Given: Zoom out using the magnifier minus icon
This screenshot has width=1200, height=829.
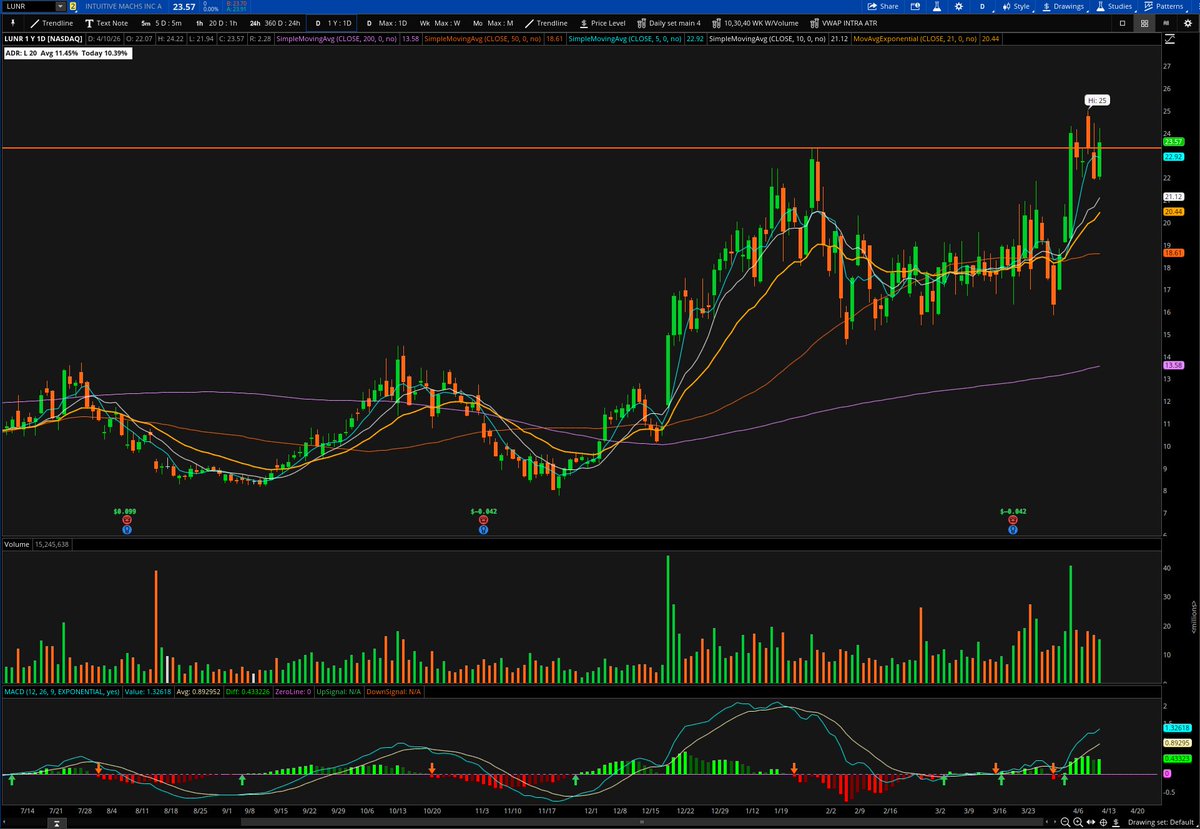Looking at the screenshot, I should [1065, 822].
